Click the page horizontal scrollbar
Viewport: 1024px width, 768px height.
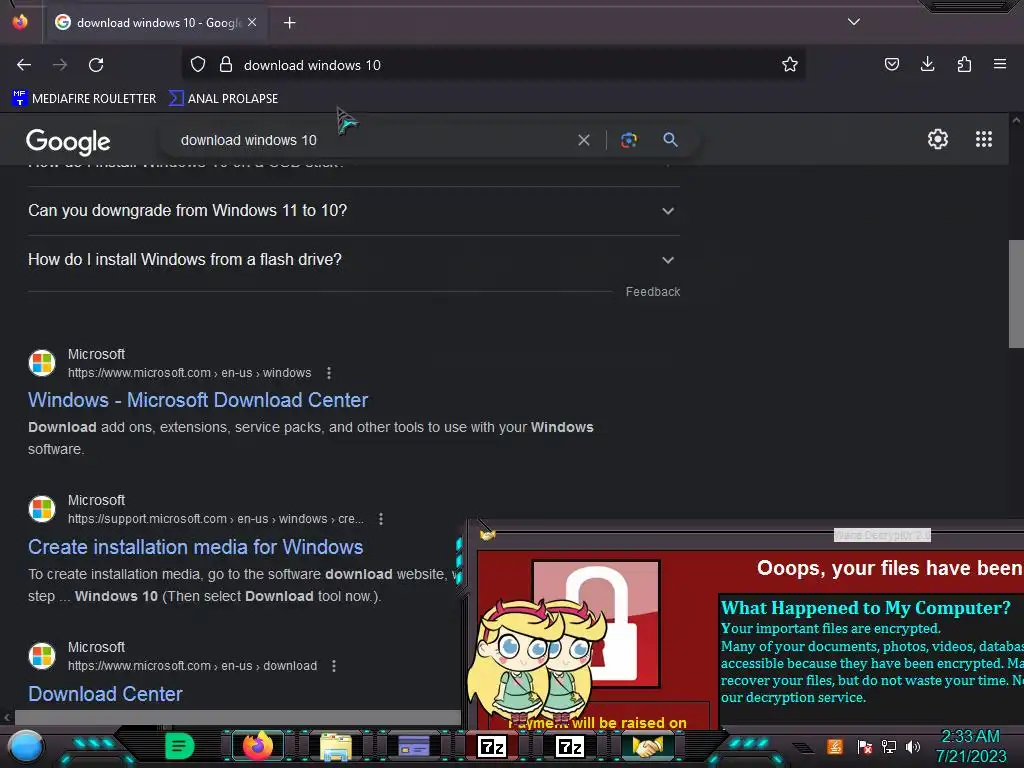coord(237,717)
